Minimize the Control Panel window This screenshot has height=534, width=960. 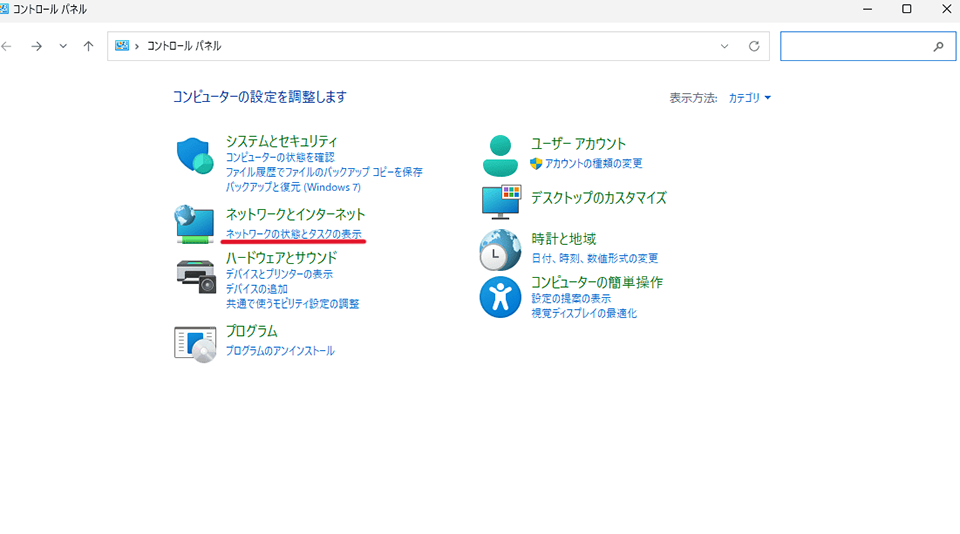tap(868, 9)
